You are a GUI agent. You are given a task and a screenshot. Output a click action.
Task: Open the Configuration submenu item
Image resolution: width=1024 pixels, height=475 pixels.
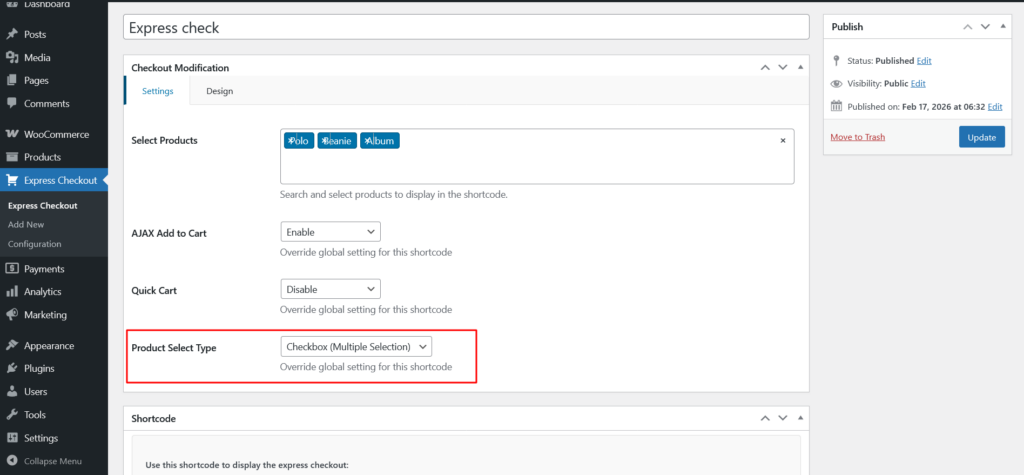coord(34,244)
